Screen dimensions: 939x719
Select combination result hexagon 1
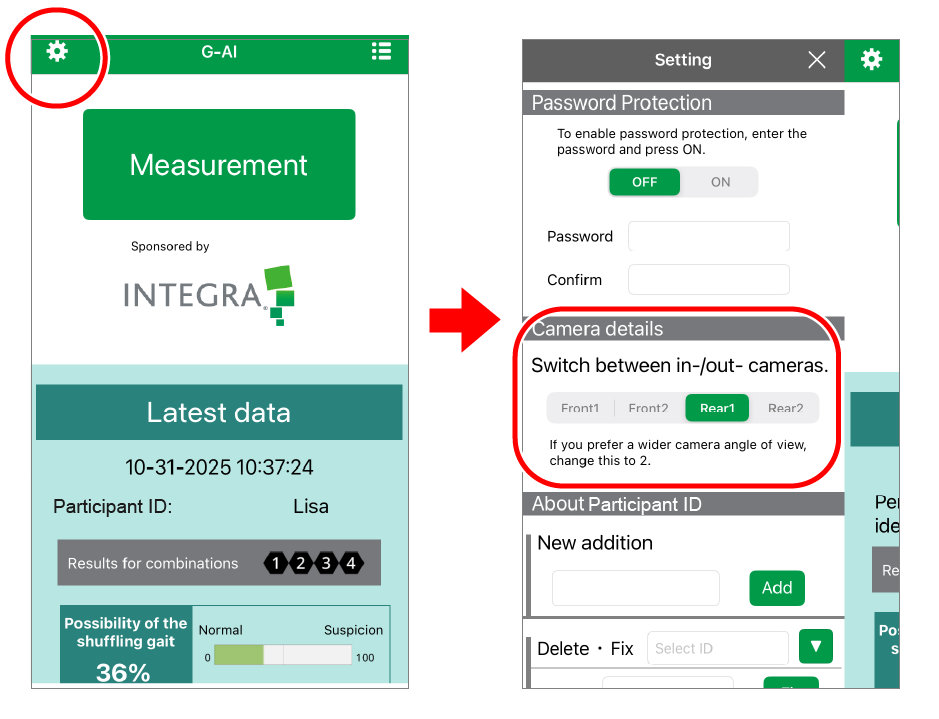pos(276,563)
